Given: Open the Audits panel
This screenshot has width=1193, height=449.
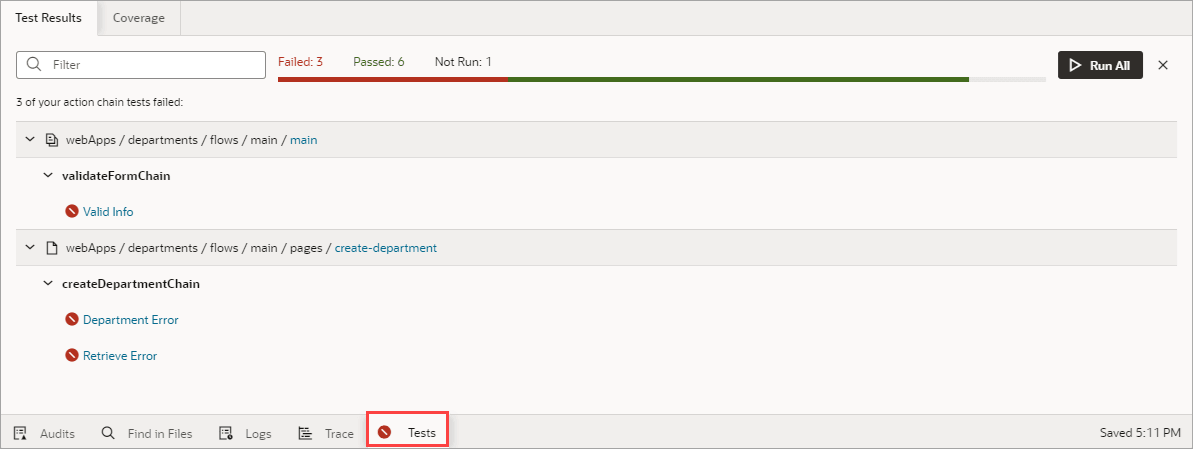Looking at the screenshot, I should point(44,434).
